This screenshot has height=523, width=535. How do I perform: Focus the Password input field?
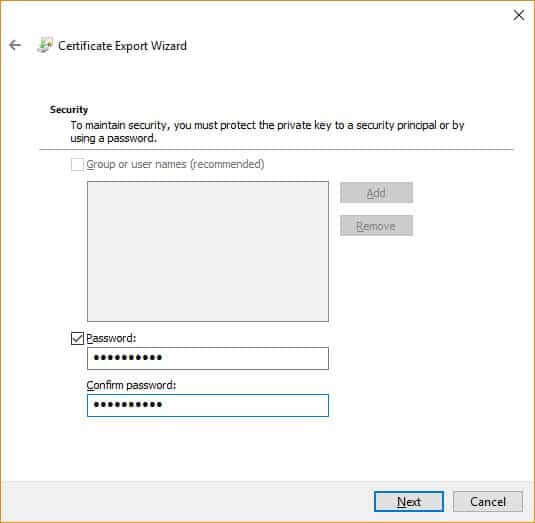click(x=208, y=358)
